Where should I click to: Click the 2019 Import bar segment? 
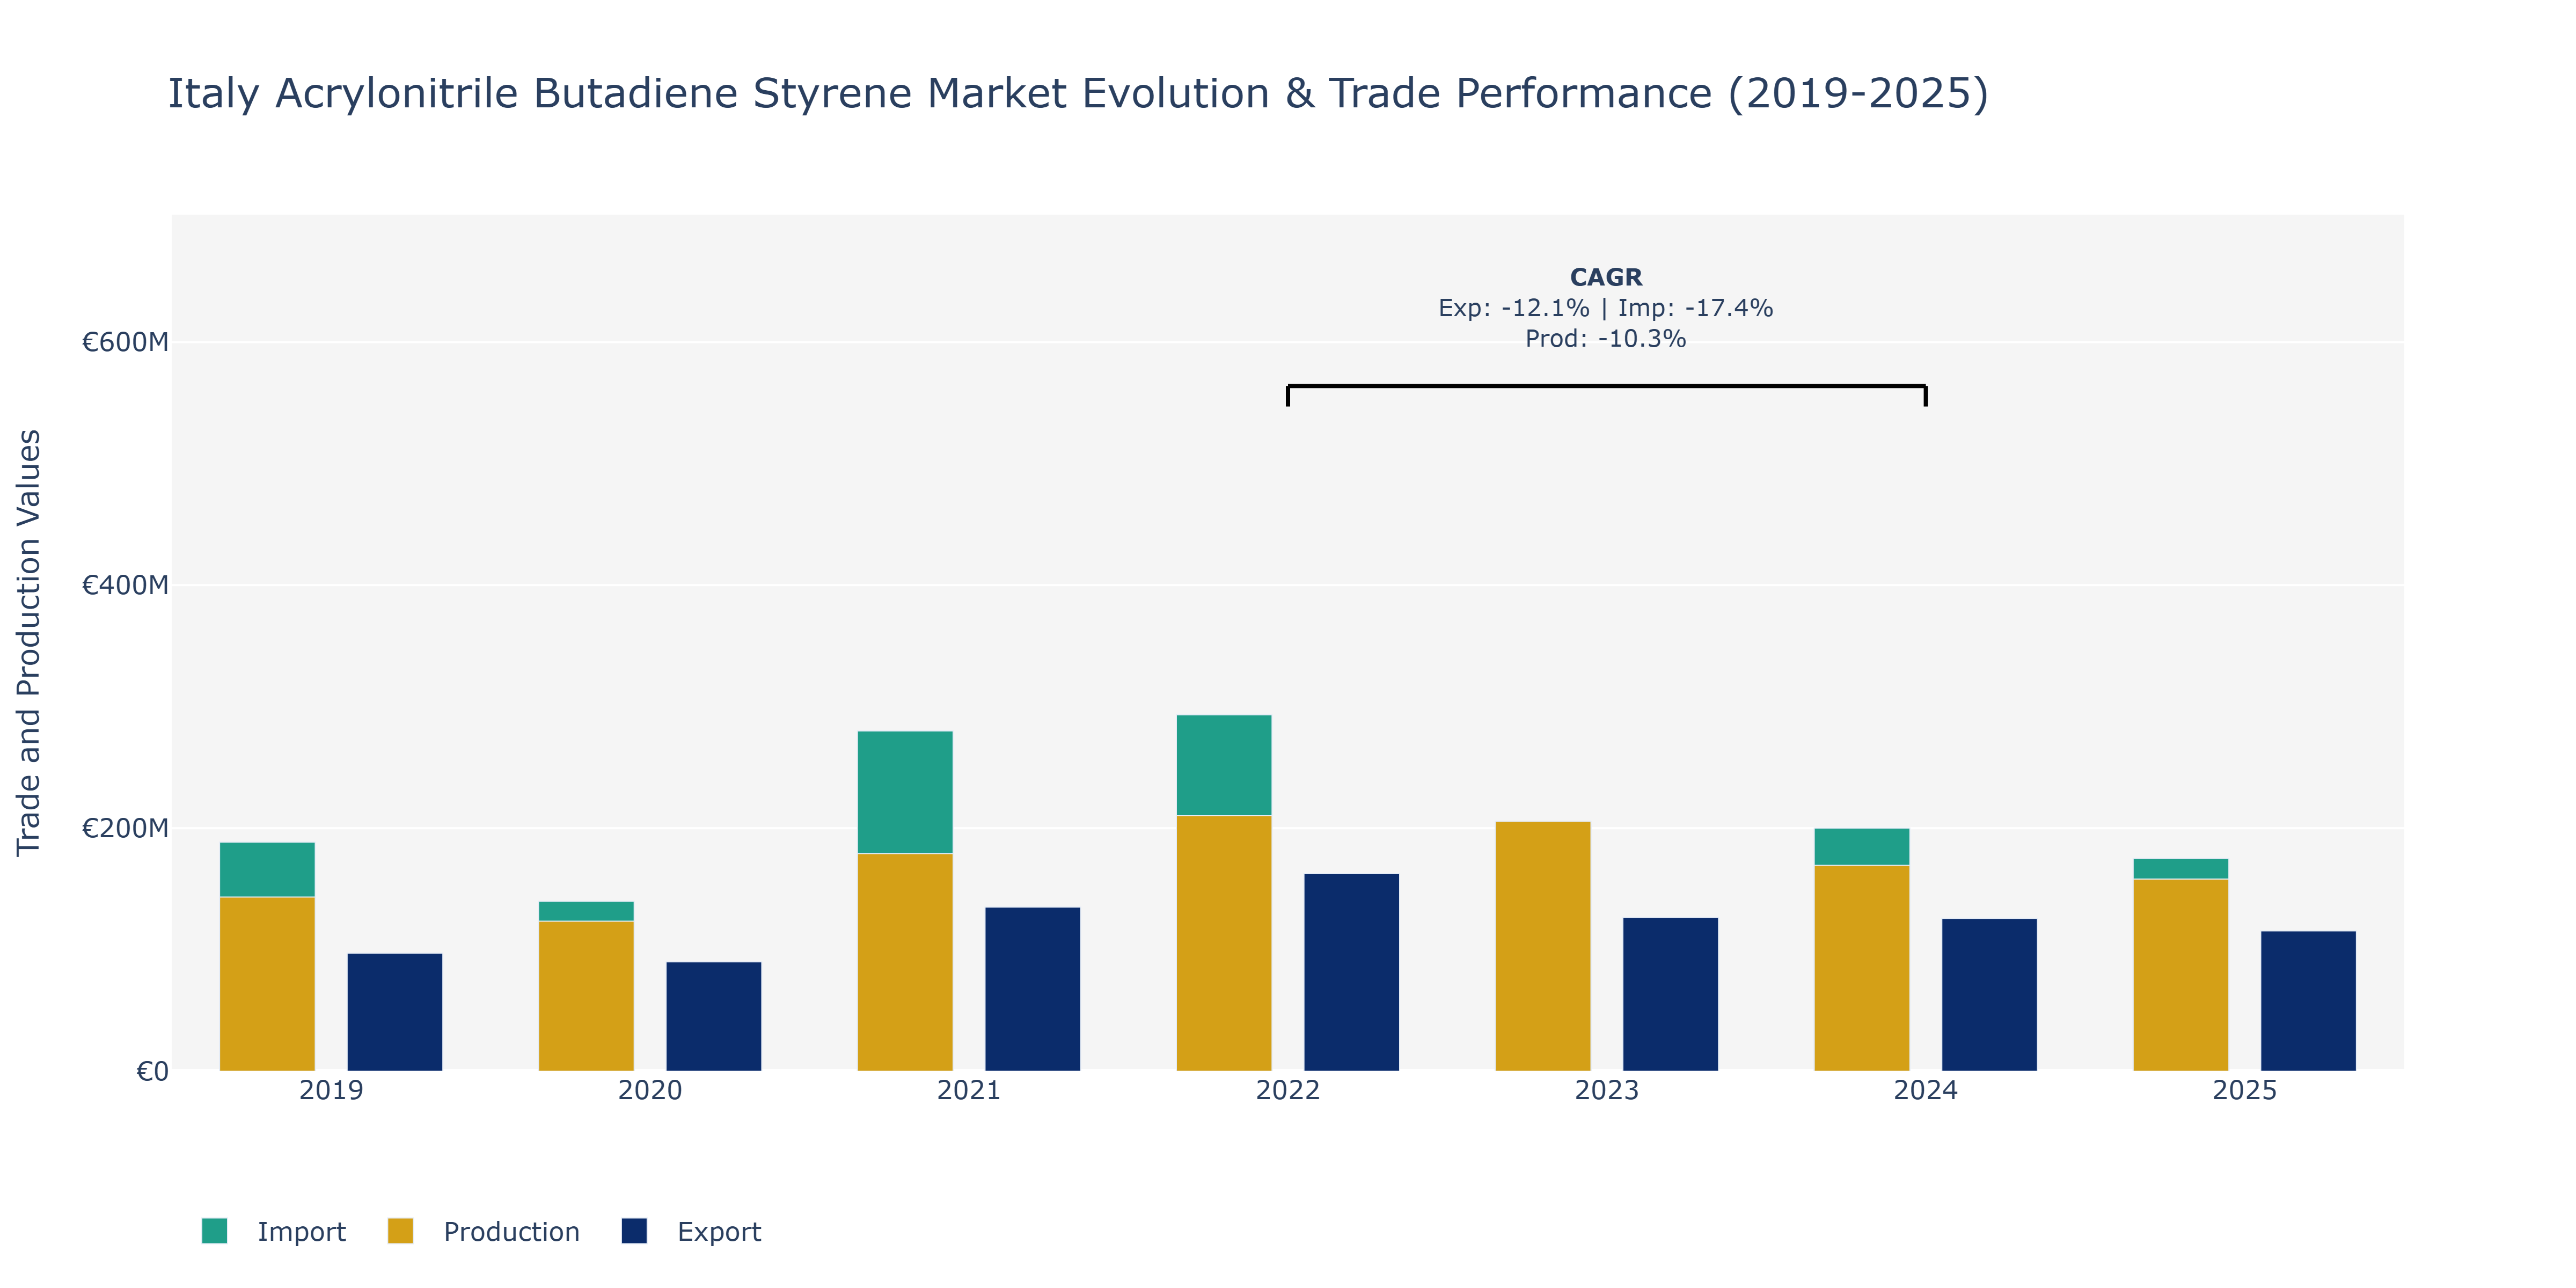267,870
